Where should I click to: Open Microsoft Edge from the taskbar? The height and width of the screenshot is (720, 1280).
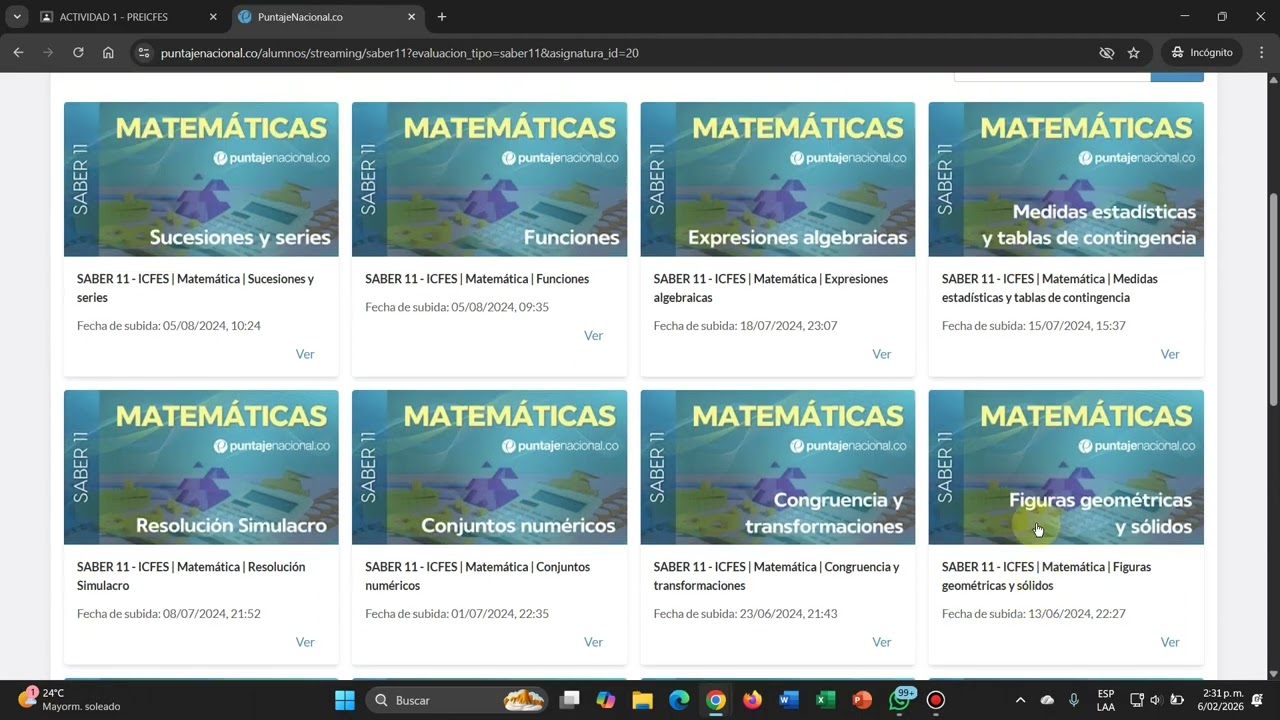point(679,700)
